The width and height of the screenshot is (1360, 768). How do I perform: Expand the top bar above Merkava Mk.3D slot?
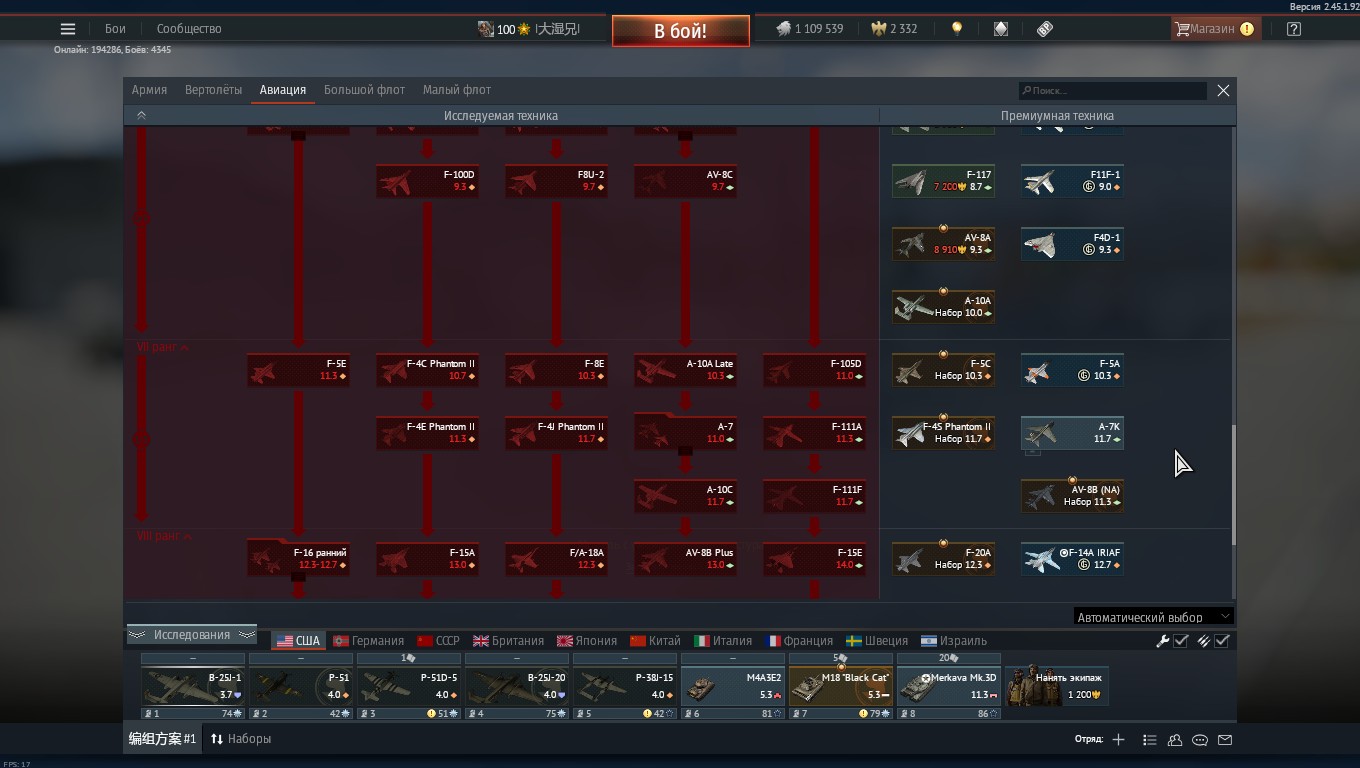(x=948, y=658)
